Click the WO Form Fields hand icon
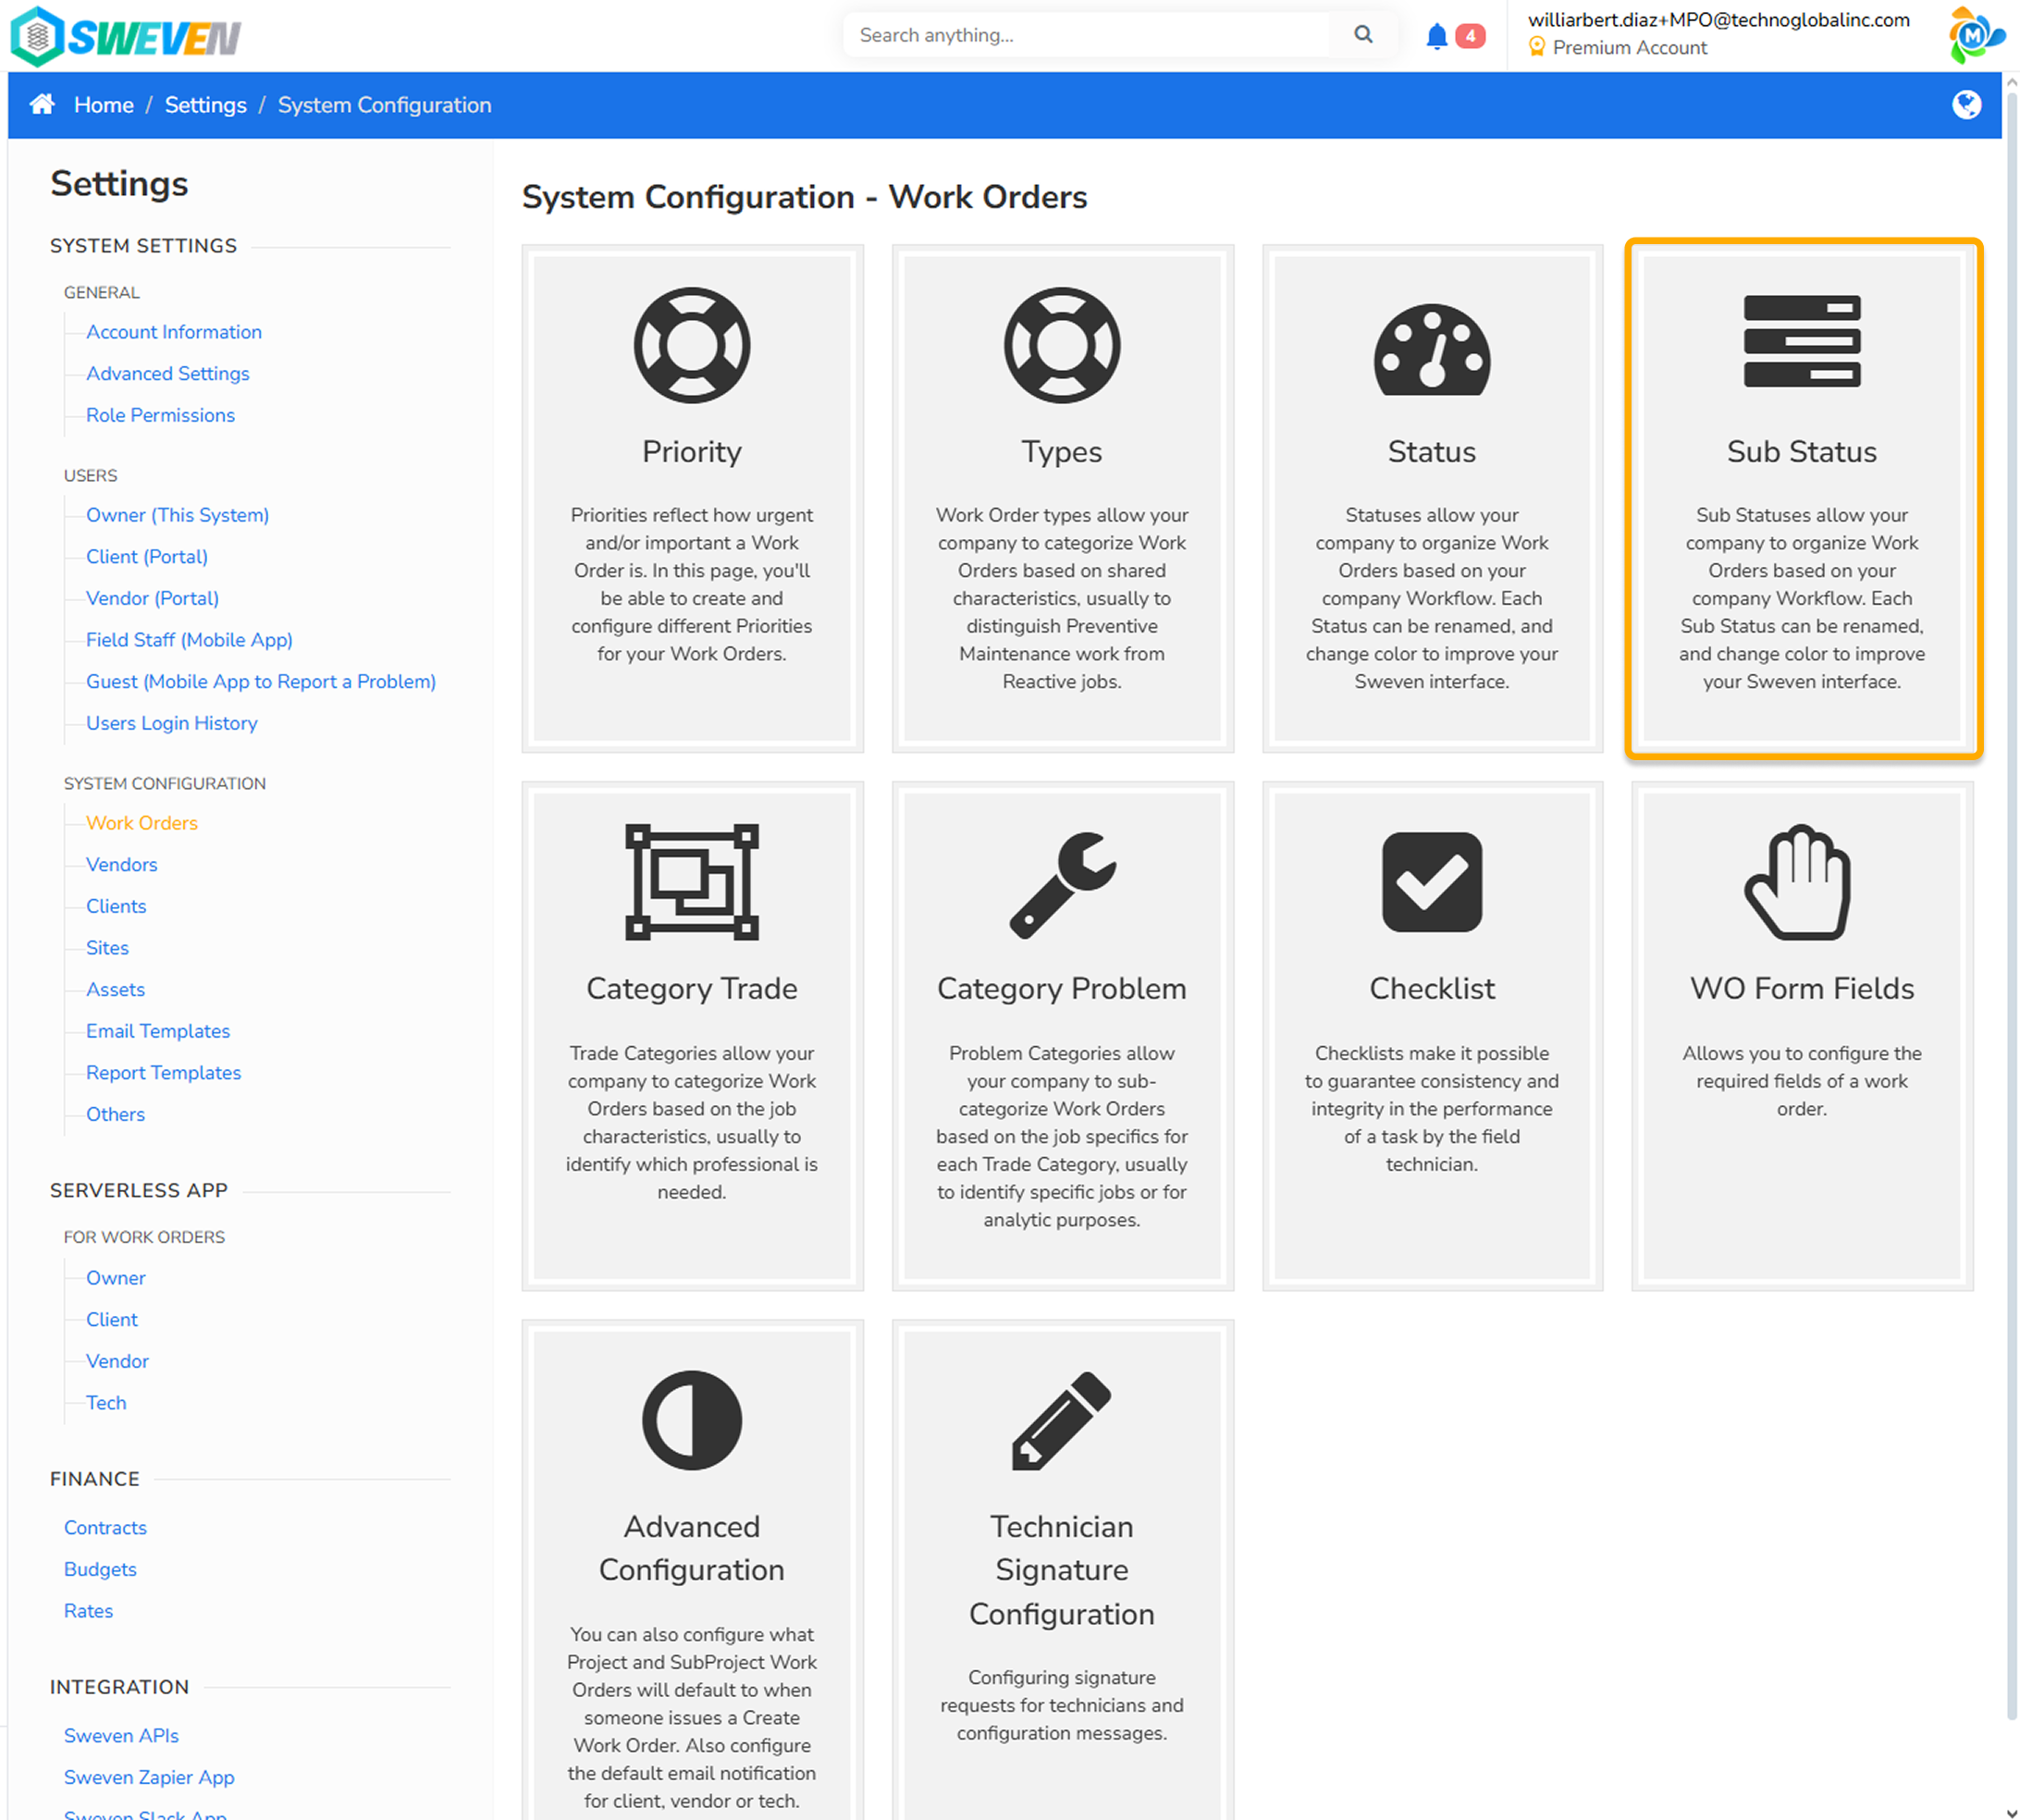Screen dimensions: 2020x1820 1798,882
